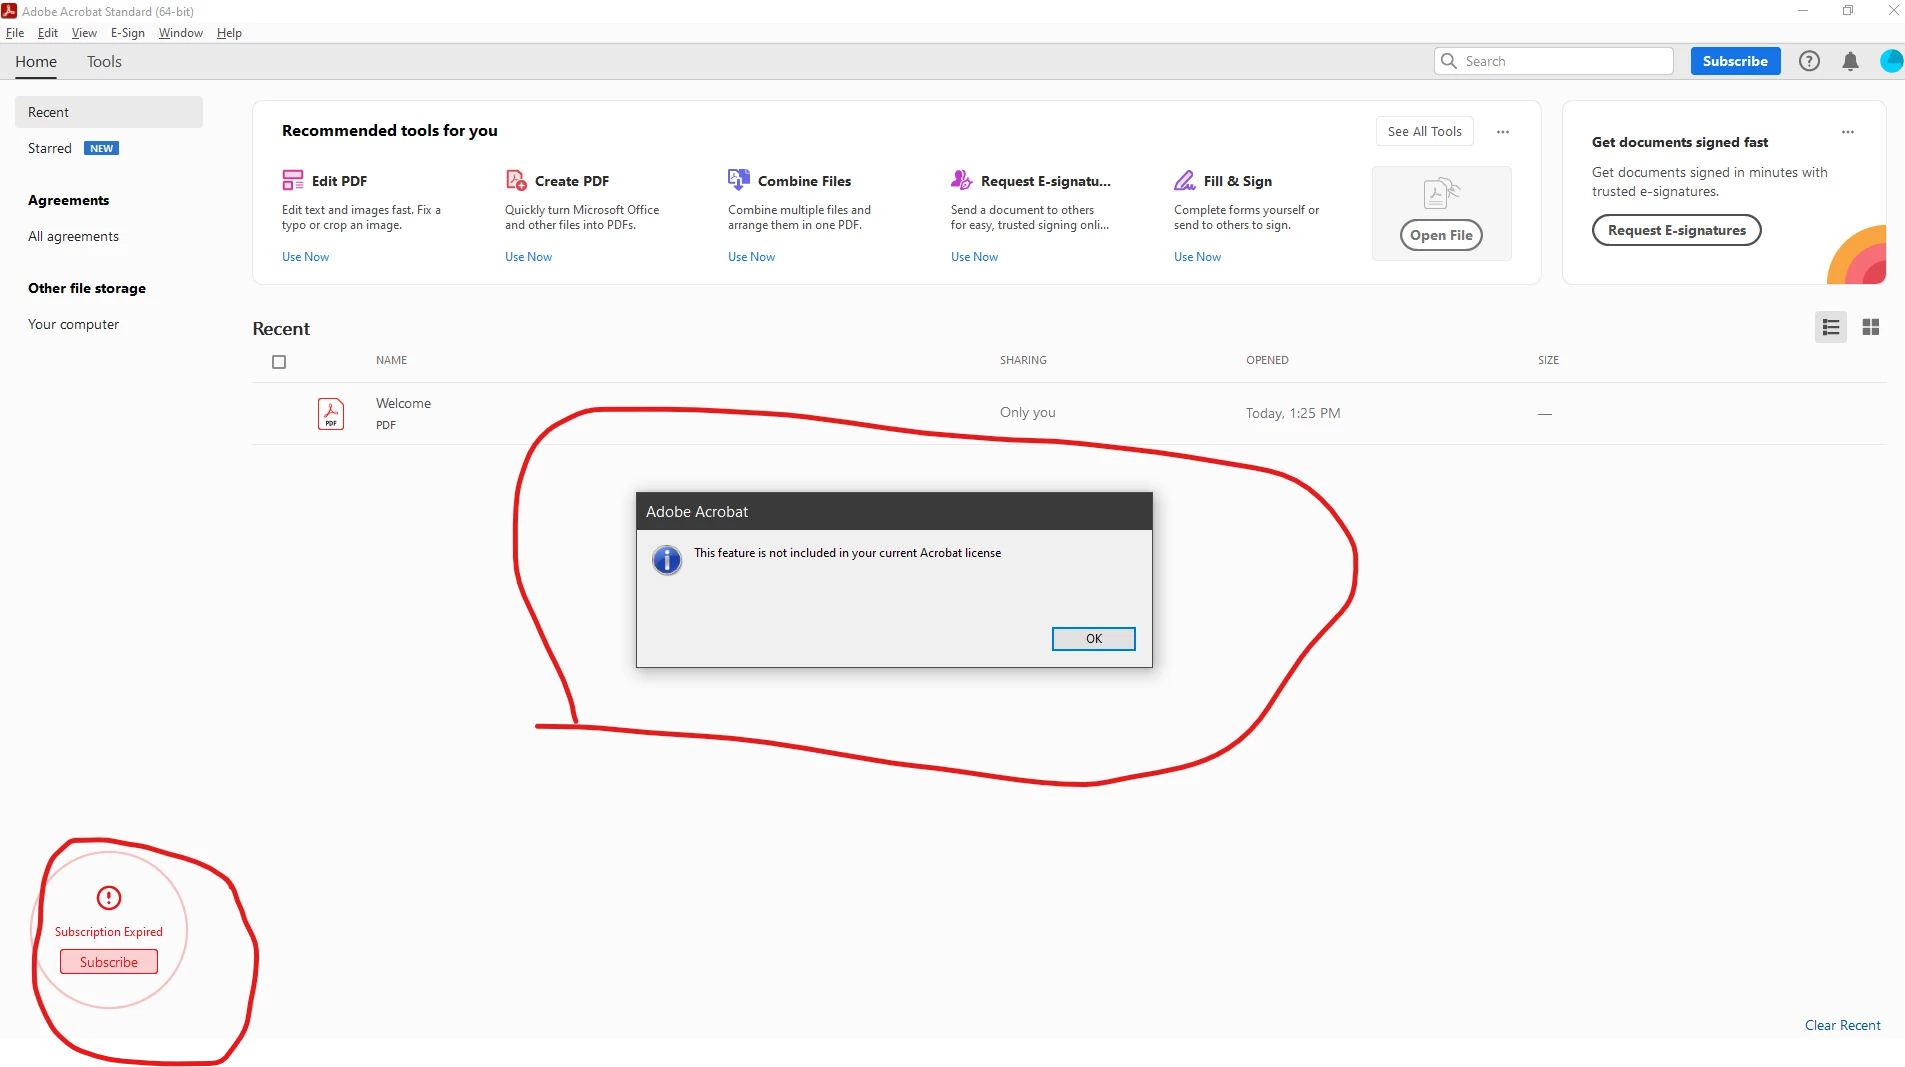Open the View menu
Image resolution: width=1905 pixels, height=1067 pixels.
pos(84,33)
